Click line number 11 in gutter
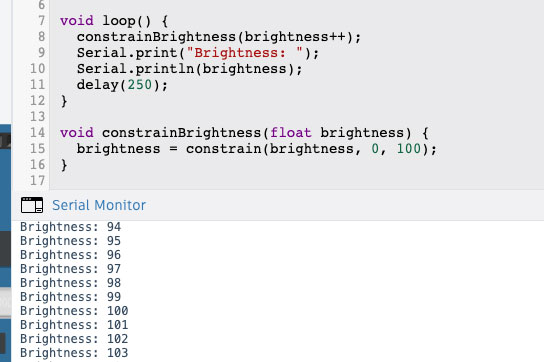 [37, 85]
